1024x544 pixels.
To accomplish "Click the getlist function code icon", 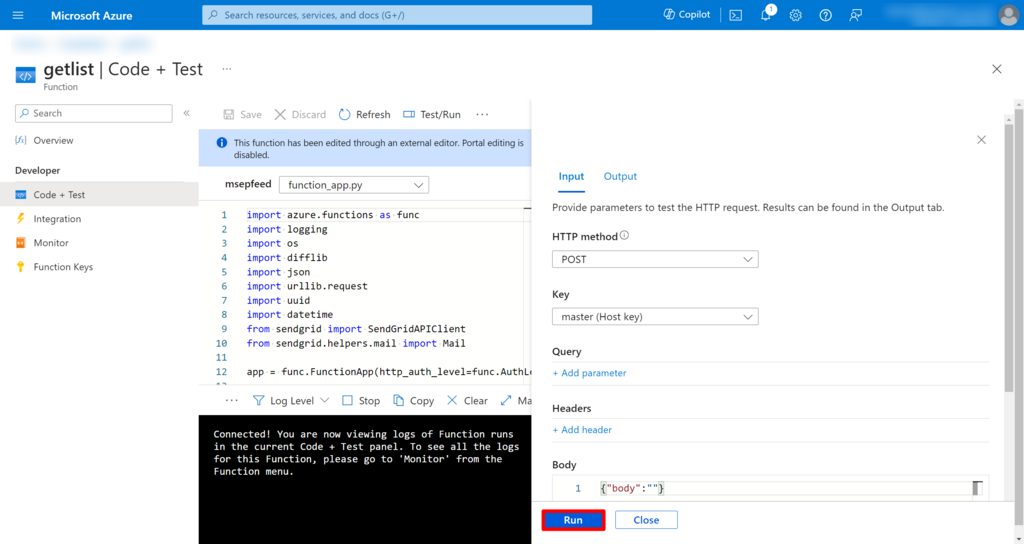I will (25, 76).
